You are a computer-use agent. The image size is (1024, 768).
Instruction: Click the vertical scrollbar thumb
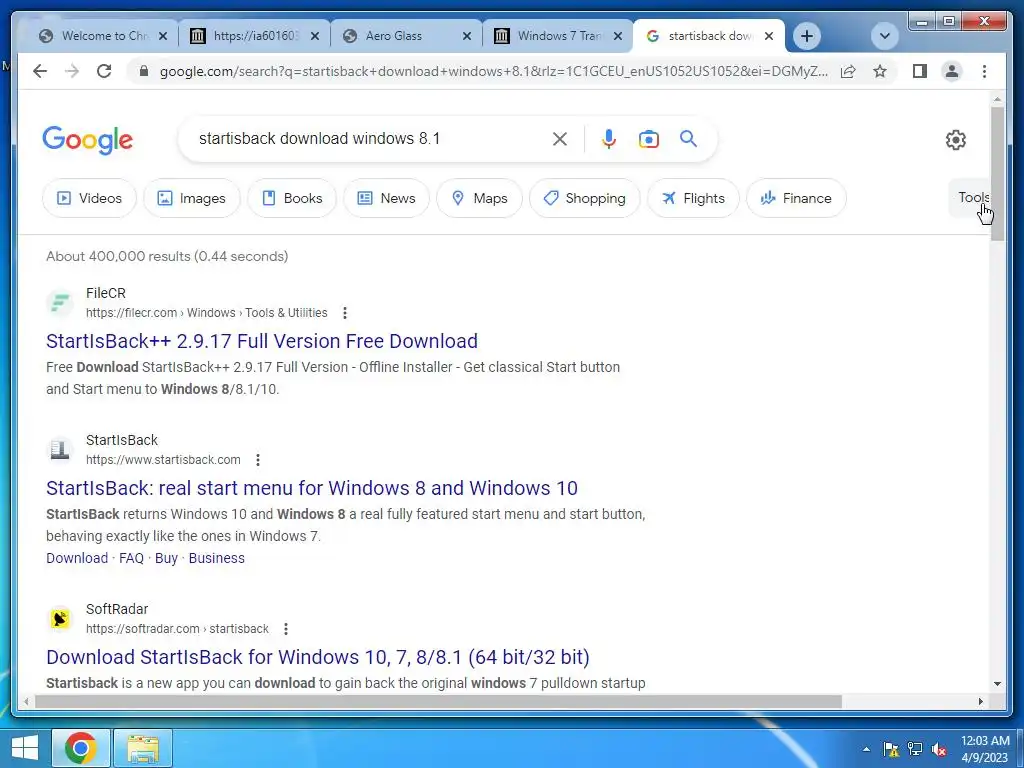point(997,173)
